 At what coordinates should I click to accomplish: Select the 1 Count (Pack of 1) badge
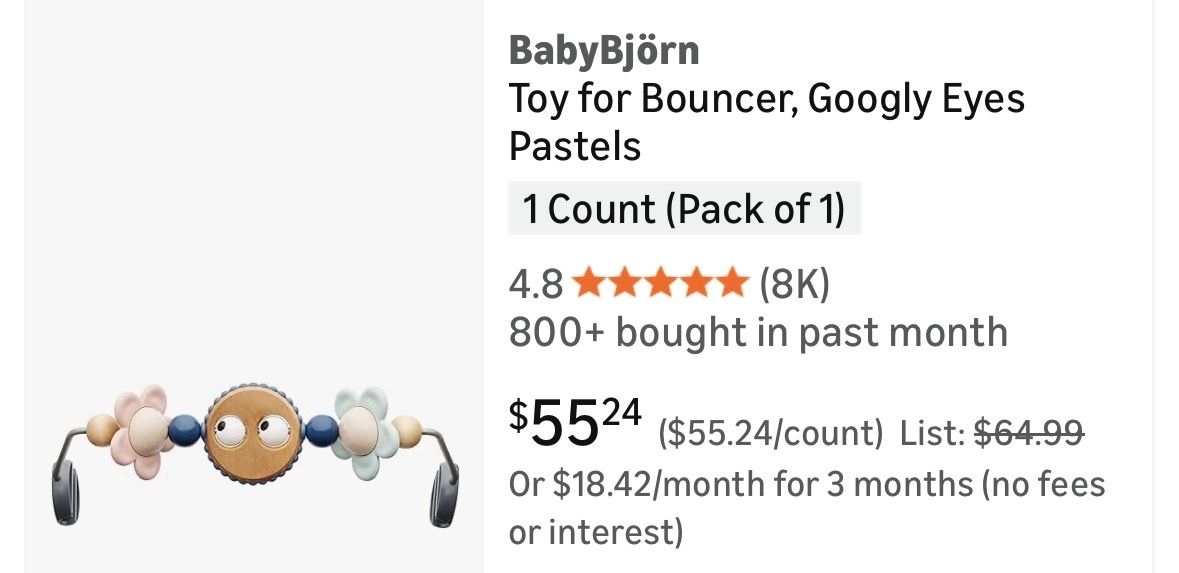coord(684,209)
